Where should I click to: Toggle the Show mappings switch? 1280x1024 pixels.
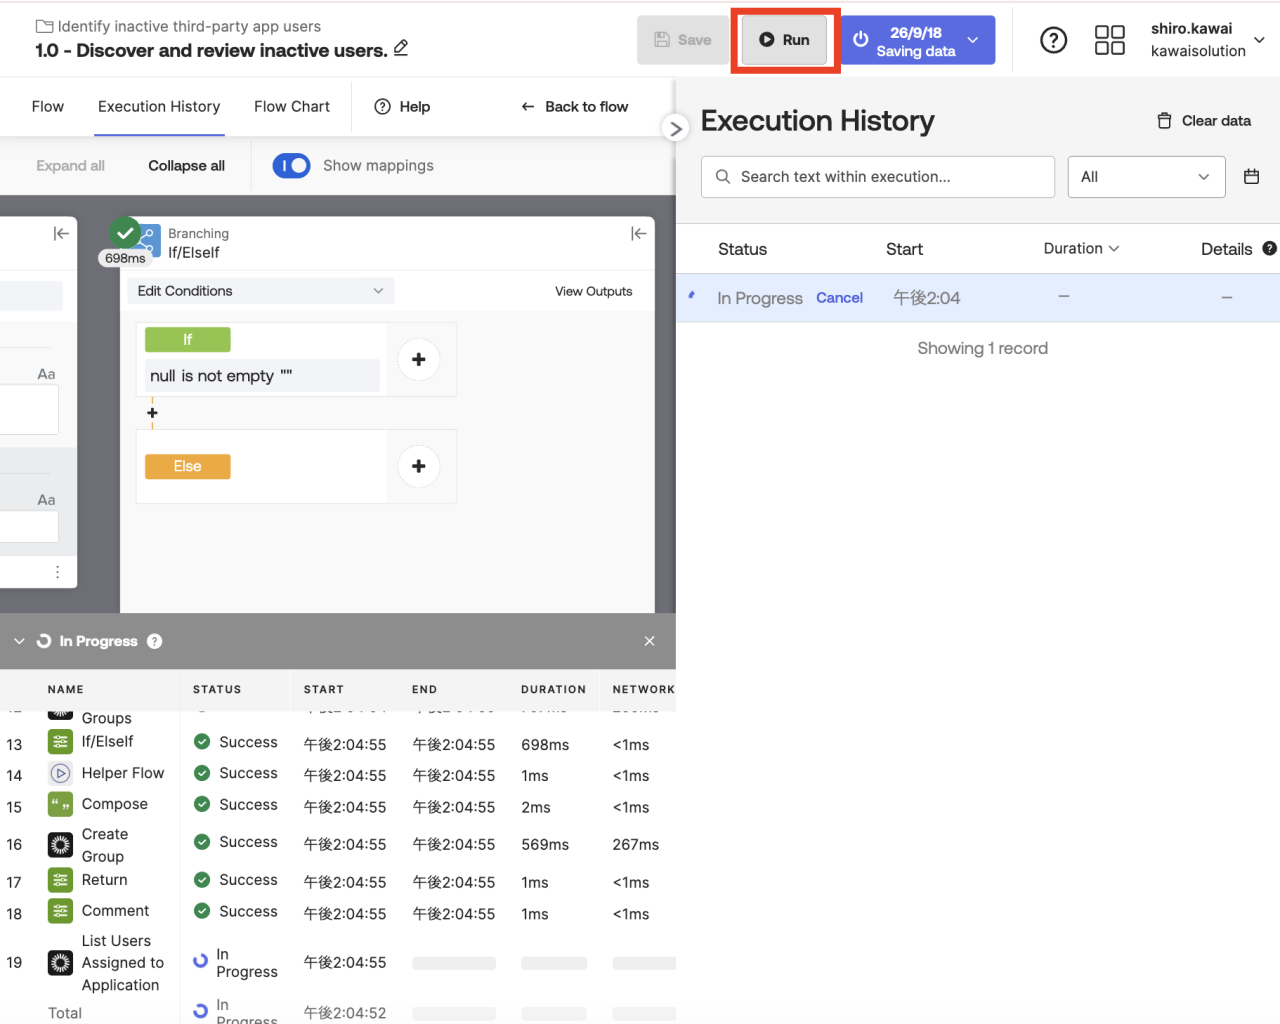(x=291, y=165)
